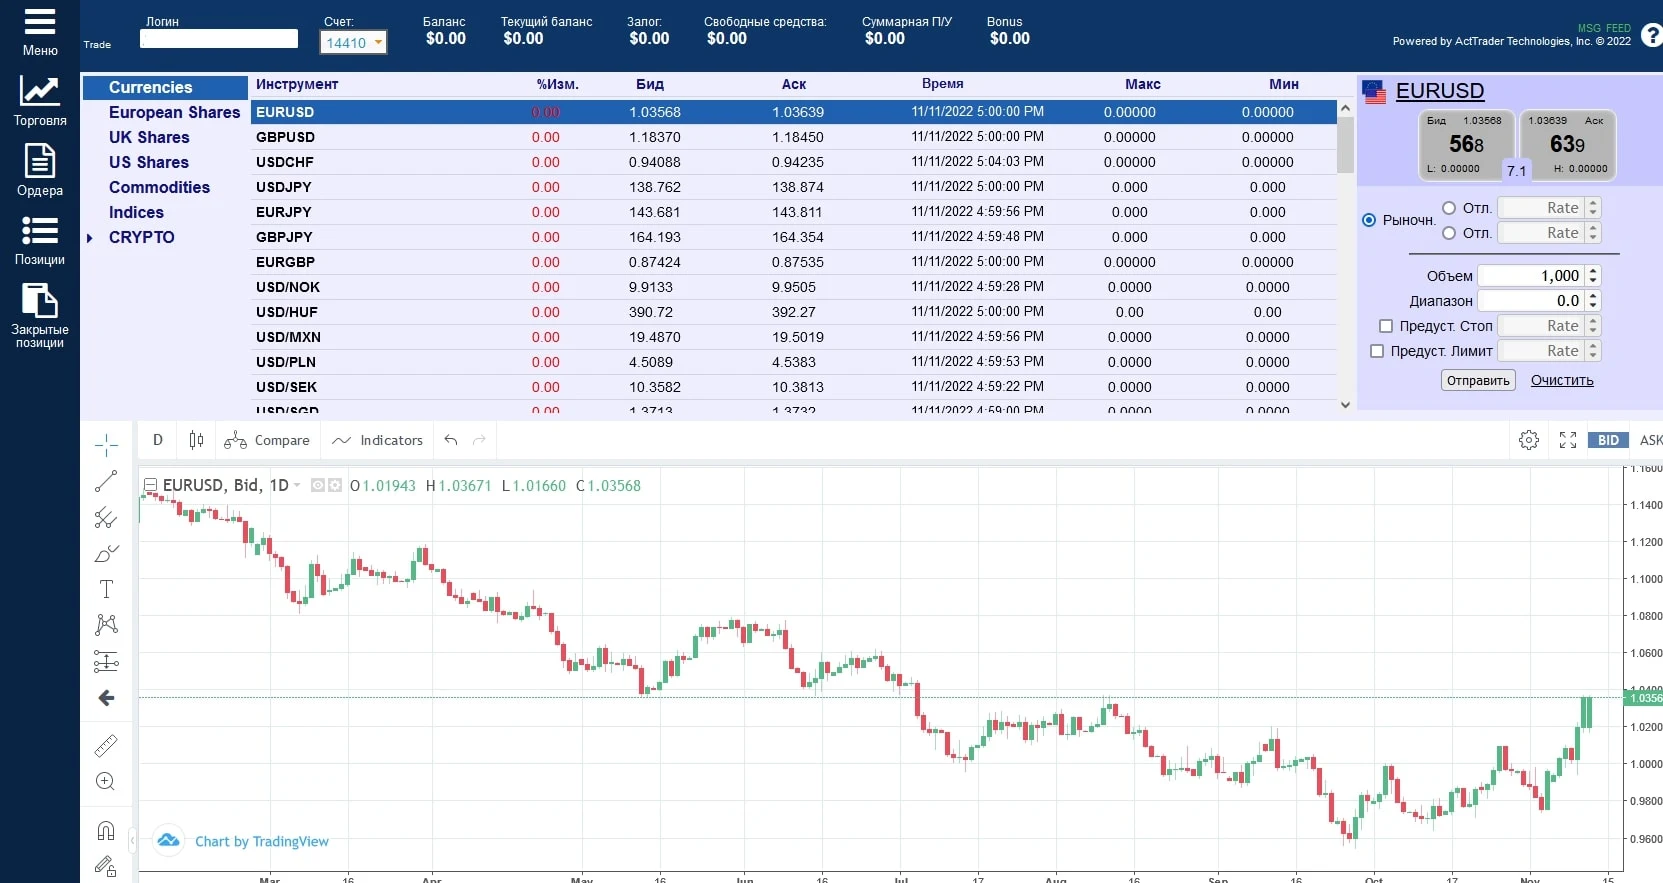The image size is (1663, 883).
Task: Undo last chart action
Action: pos(451,440)
